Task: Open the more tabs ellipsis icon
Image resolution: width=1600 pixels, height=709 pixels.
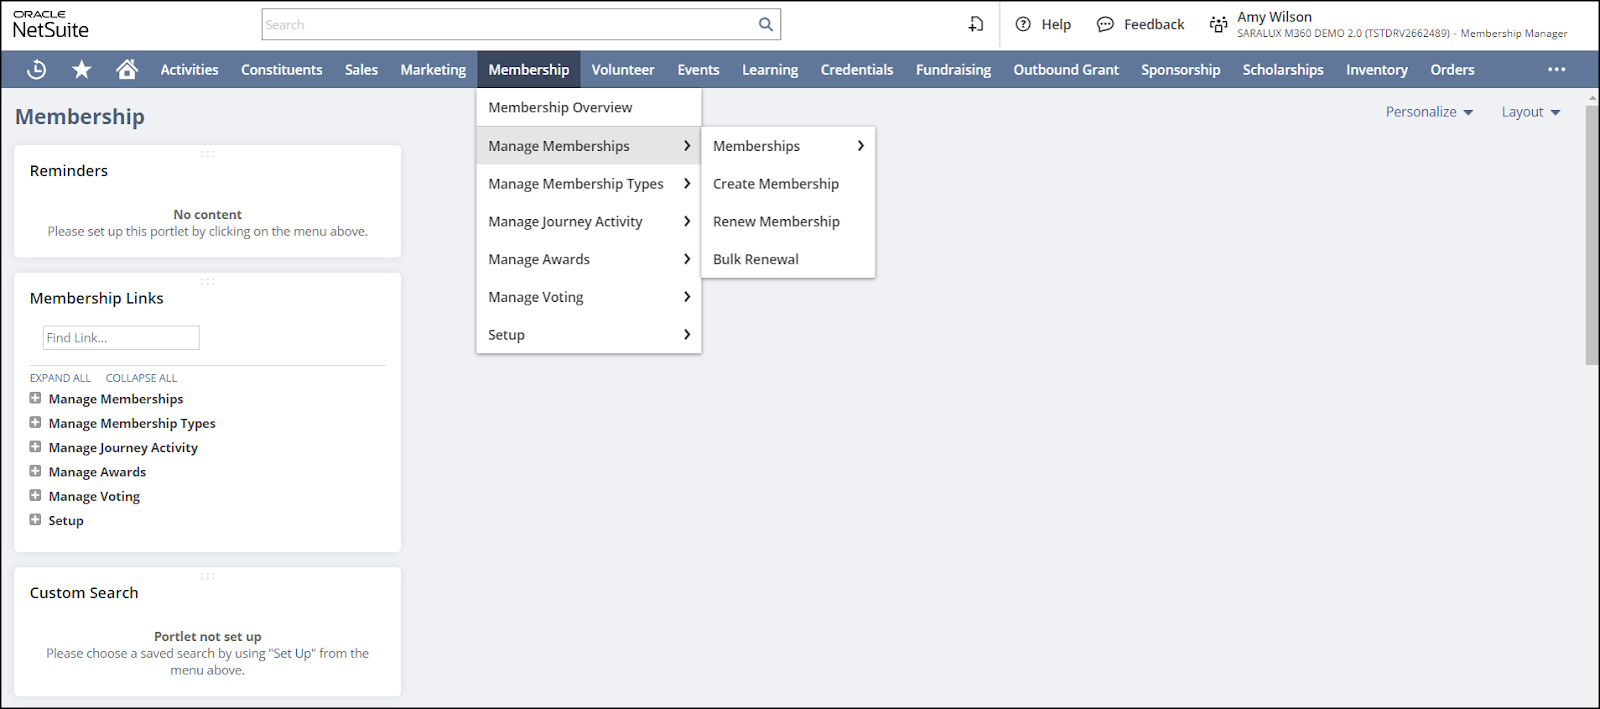Action: (x=1556, y=69)
